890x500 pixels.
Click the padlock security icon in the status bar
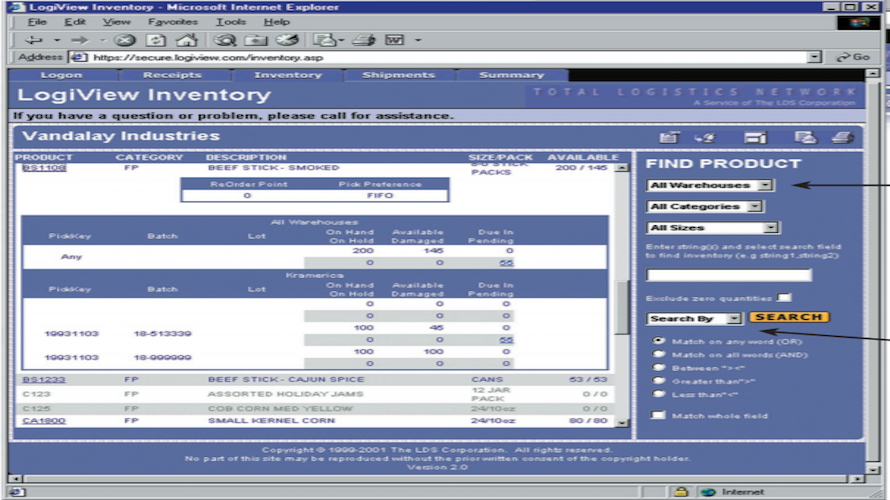coord(681,491)
